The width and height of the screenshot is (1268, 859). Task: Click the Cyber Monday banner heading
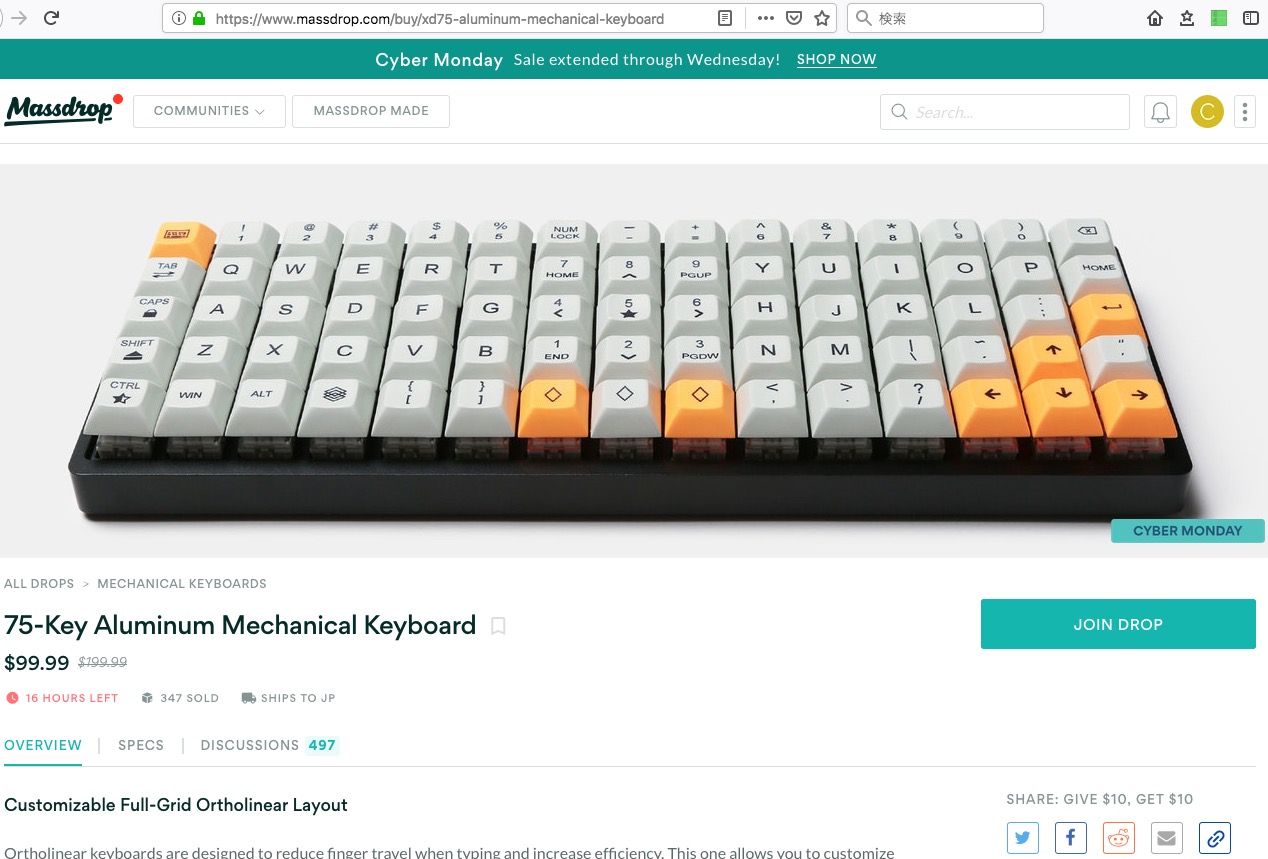439,60
